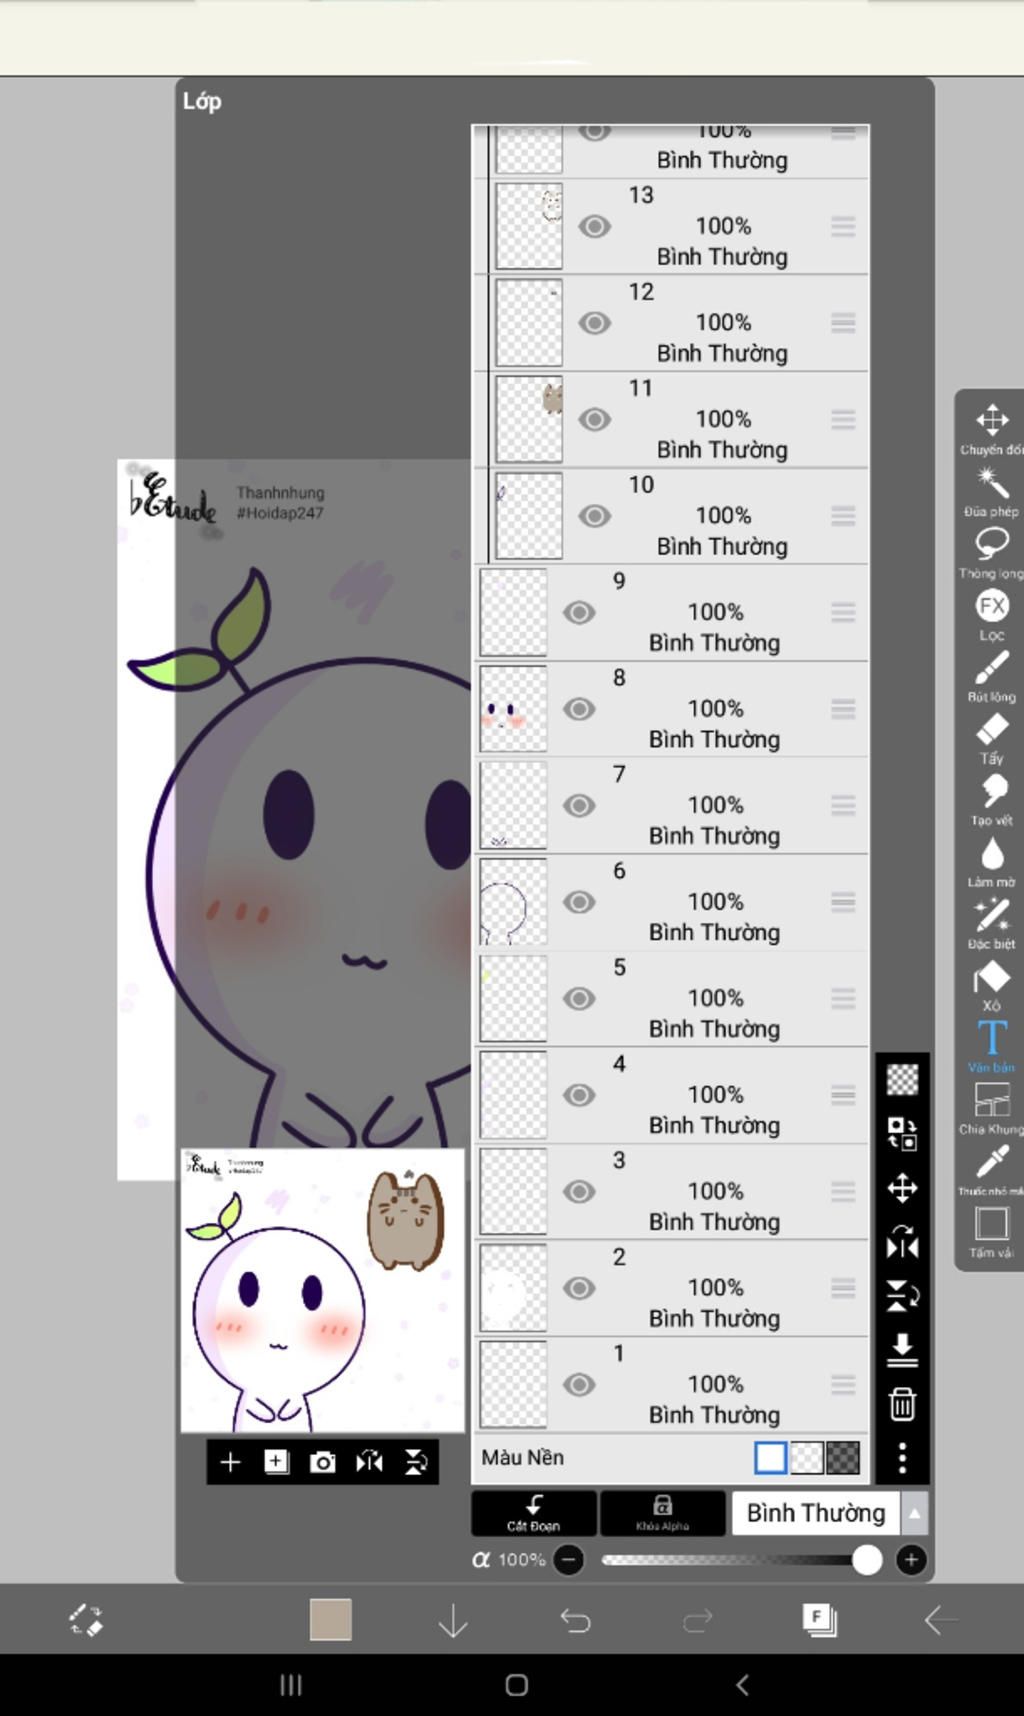The image size is (1024, 1716).
Task: Flip layer horizontally in black side strip
Action: point(903,1243)
